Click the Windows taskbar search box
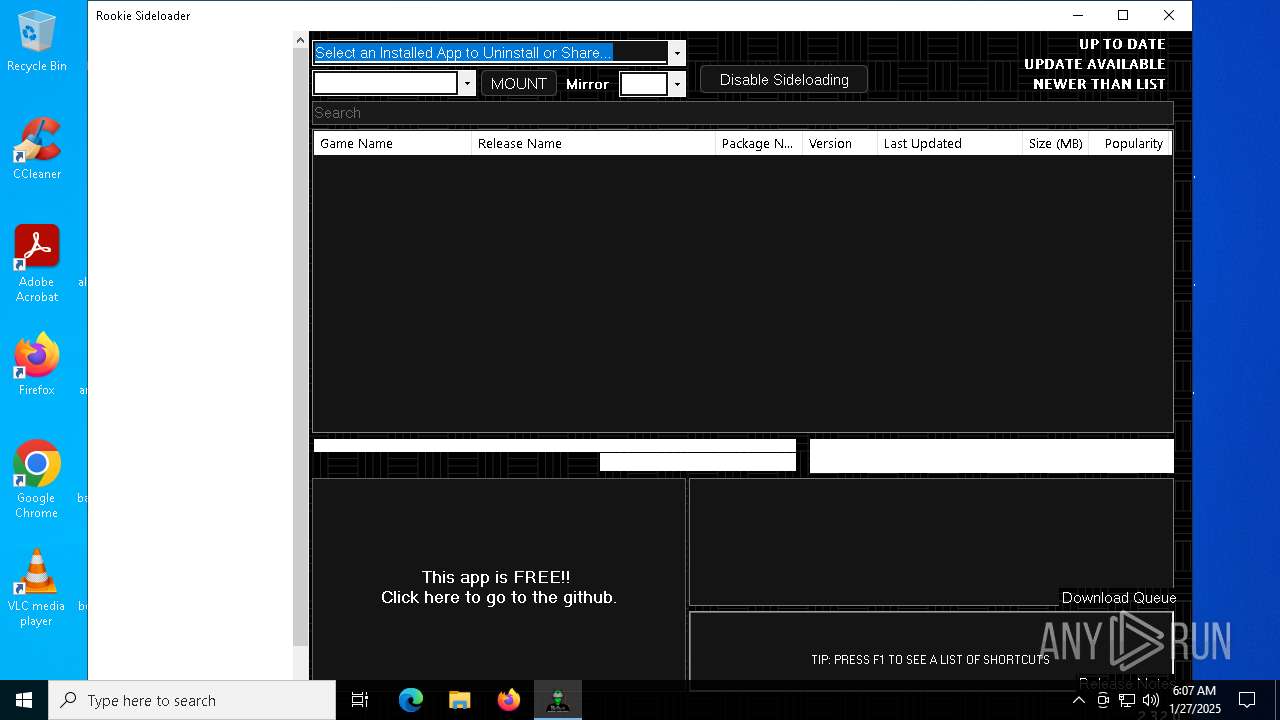 point(192,700)
